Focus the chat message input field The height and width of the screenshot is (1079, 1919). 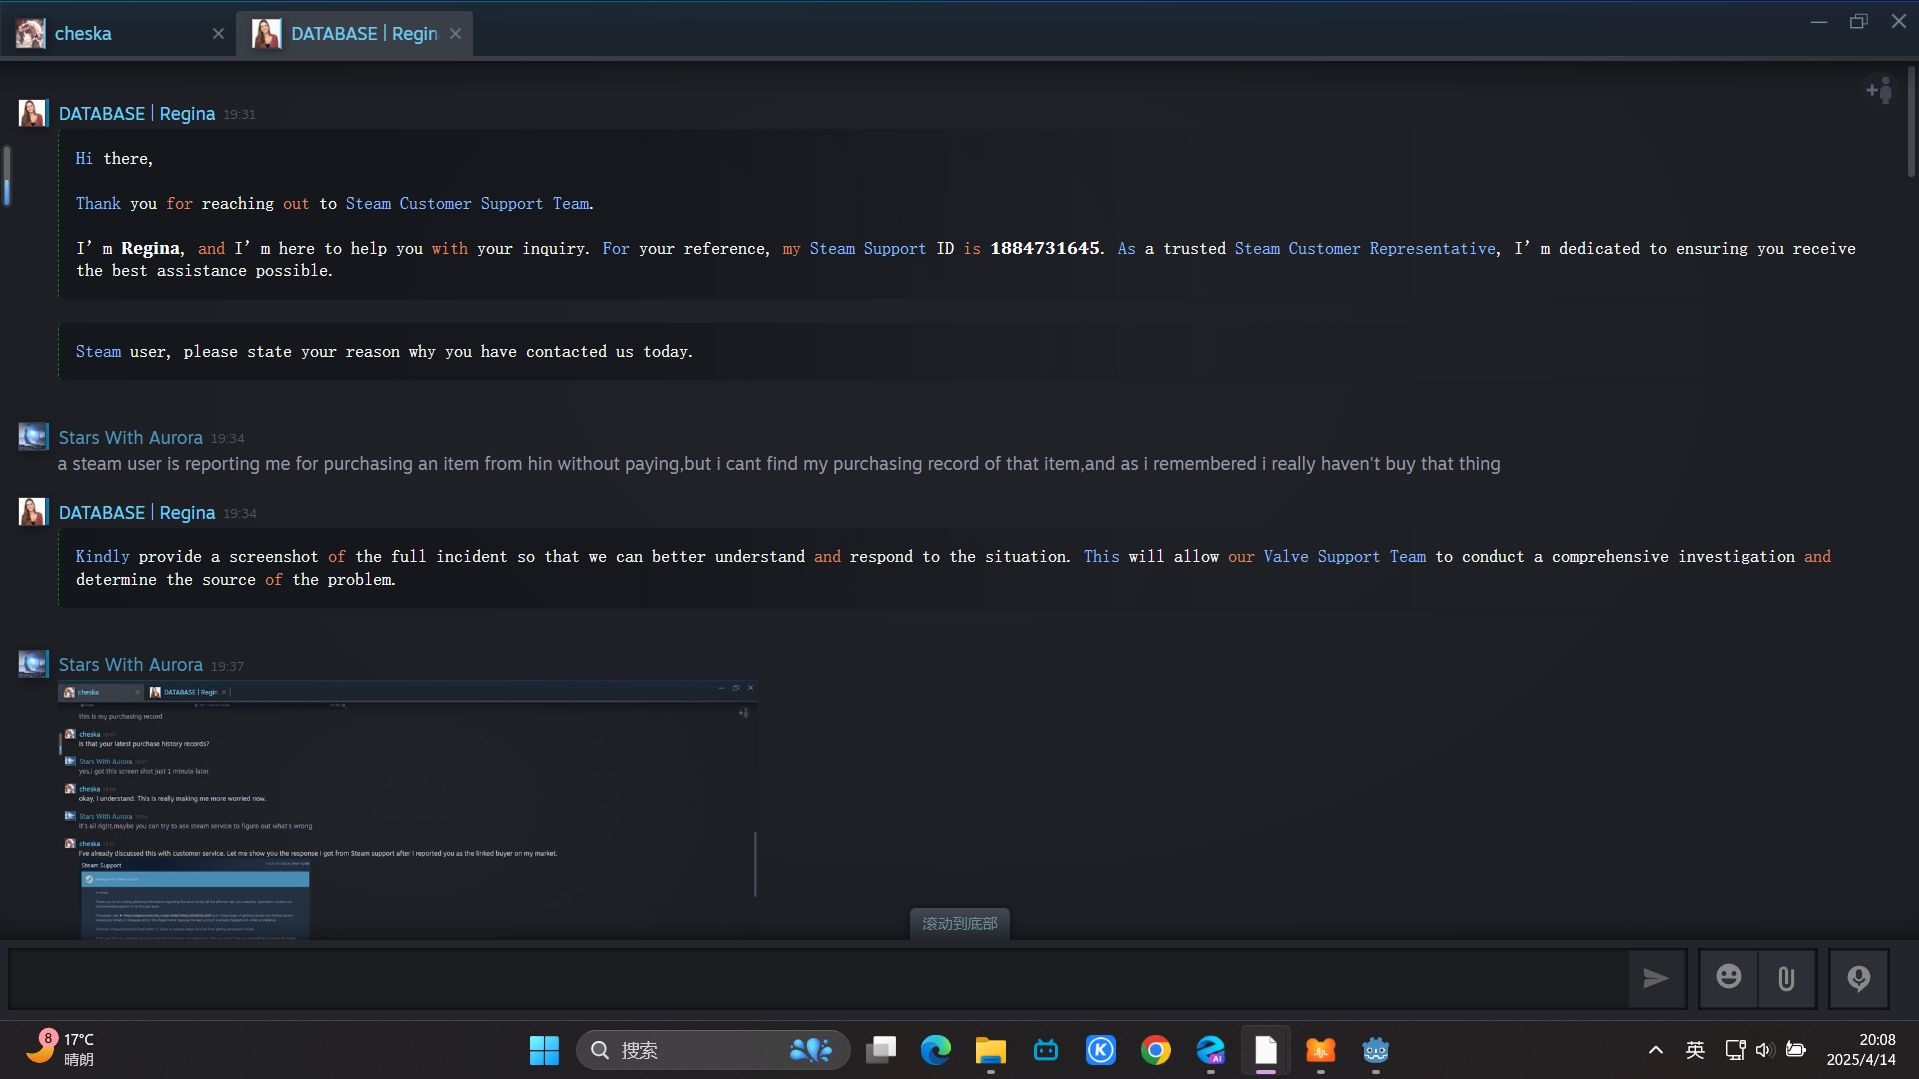click(x=817, y=978)
